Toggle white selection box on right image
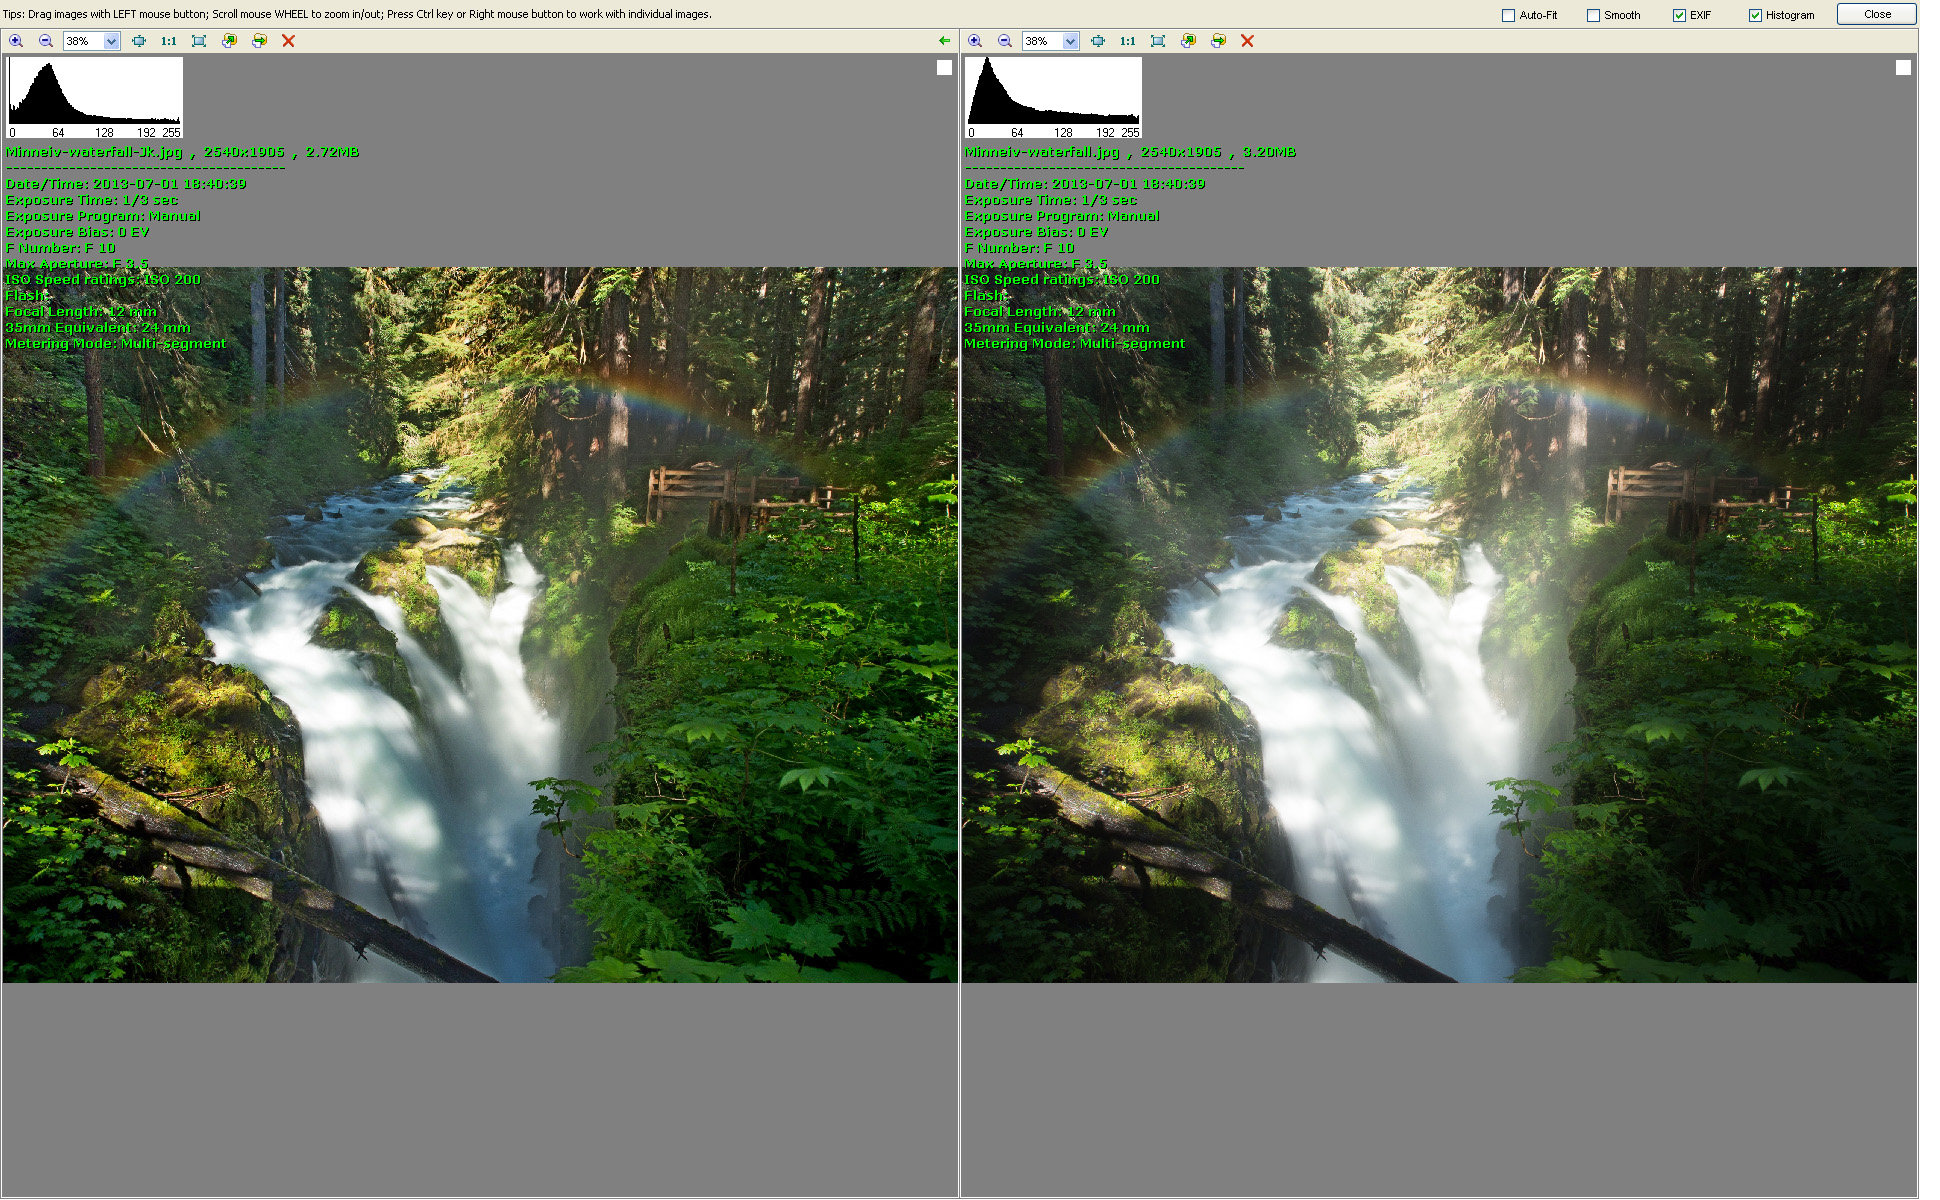The height and width of the screenshot is (1200, 1940). [x=1903, y=68]
